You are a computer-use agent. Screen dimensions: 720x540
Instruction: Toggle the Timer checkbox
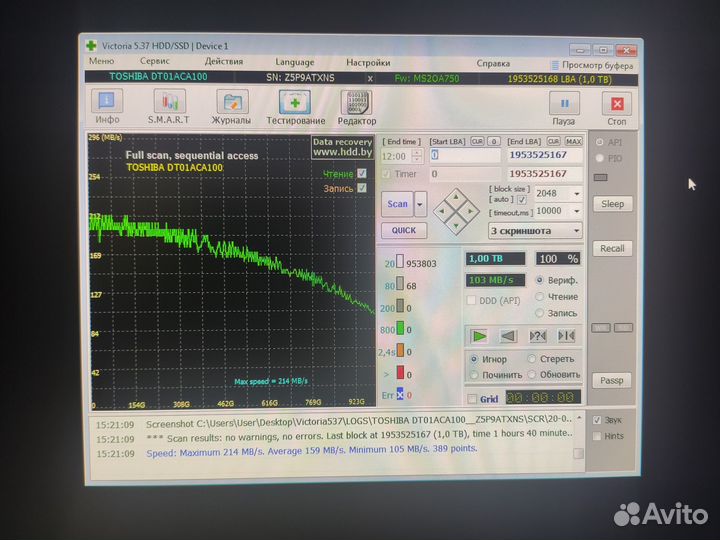[x=386, y=174]
